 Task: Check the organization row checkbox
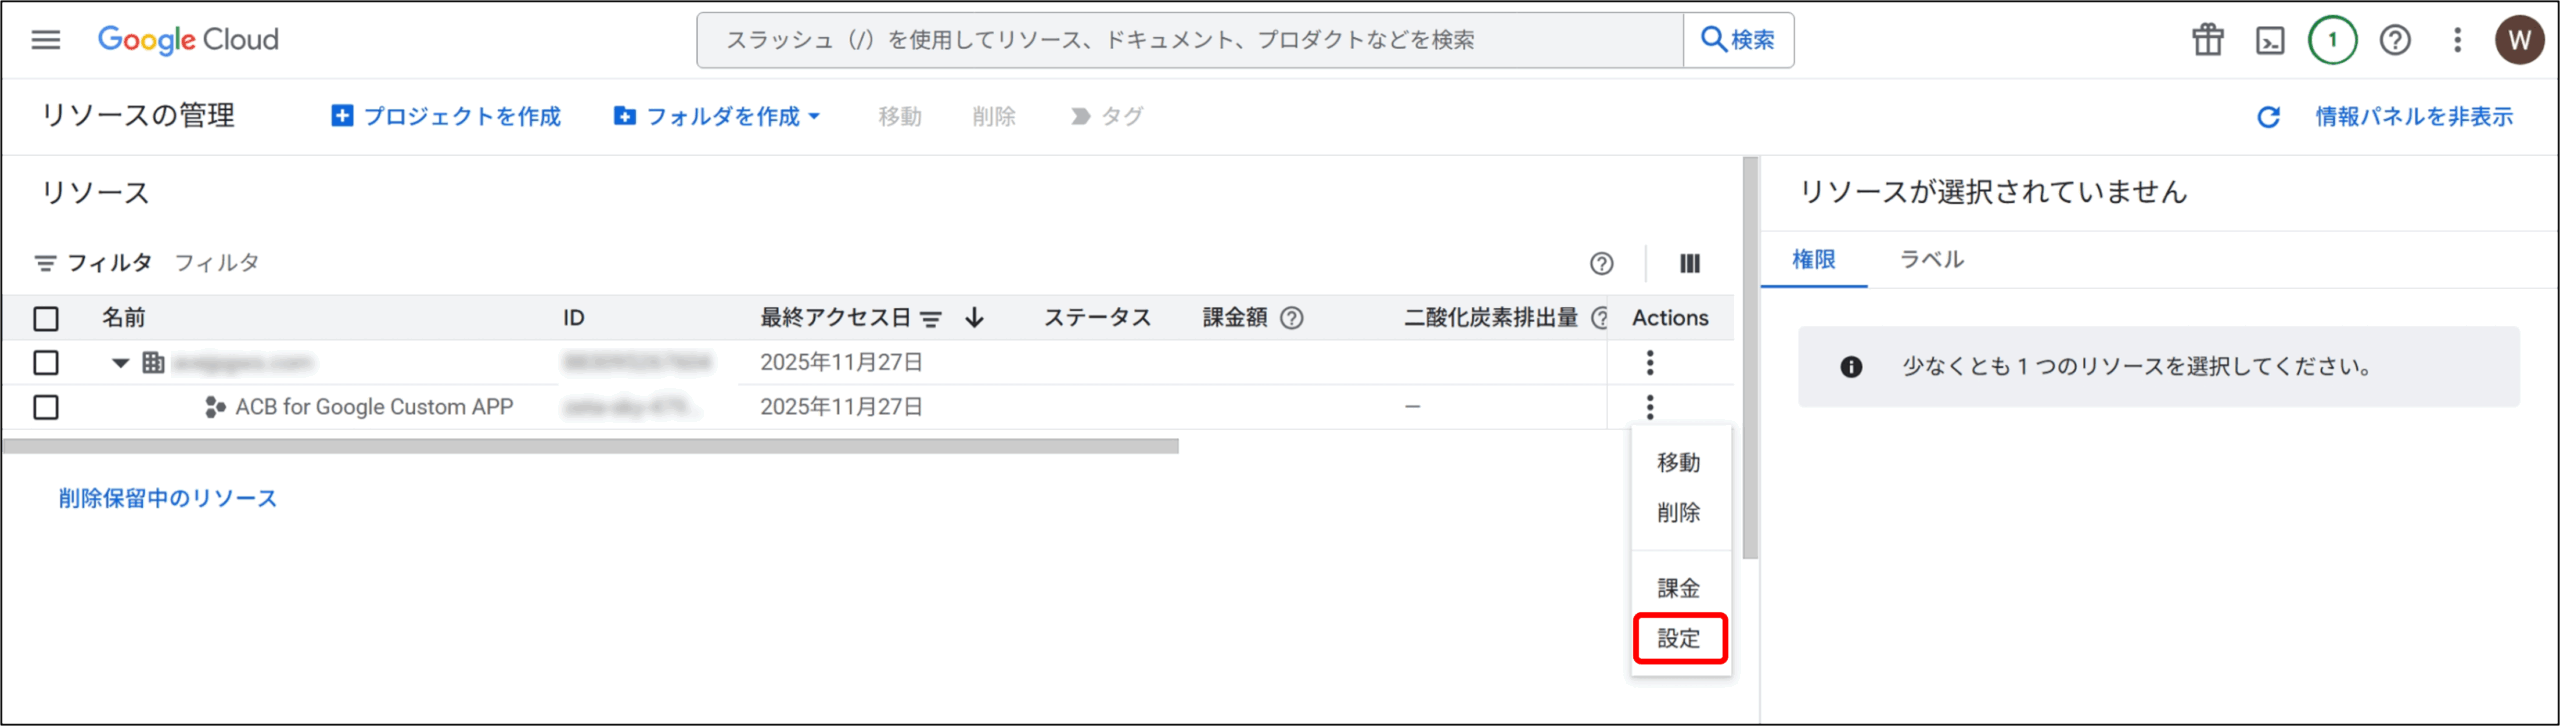[46, 362]
